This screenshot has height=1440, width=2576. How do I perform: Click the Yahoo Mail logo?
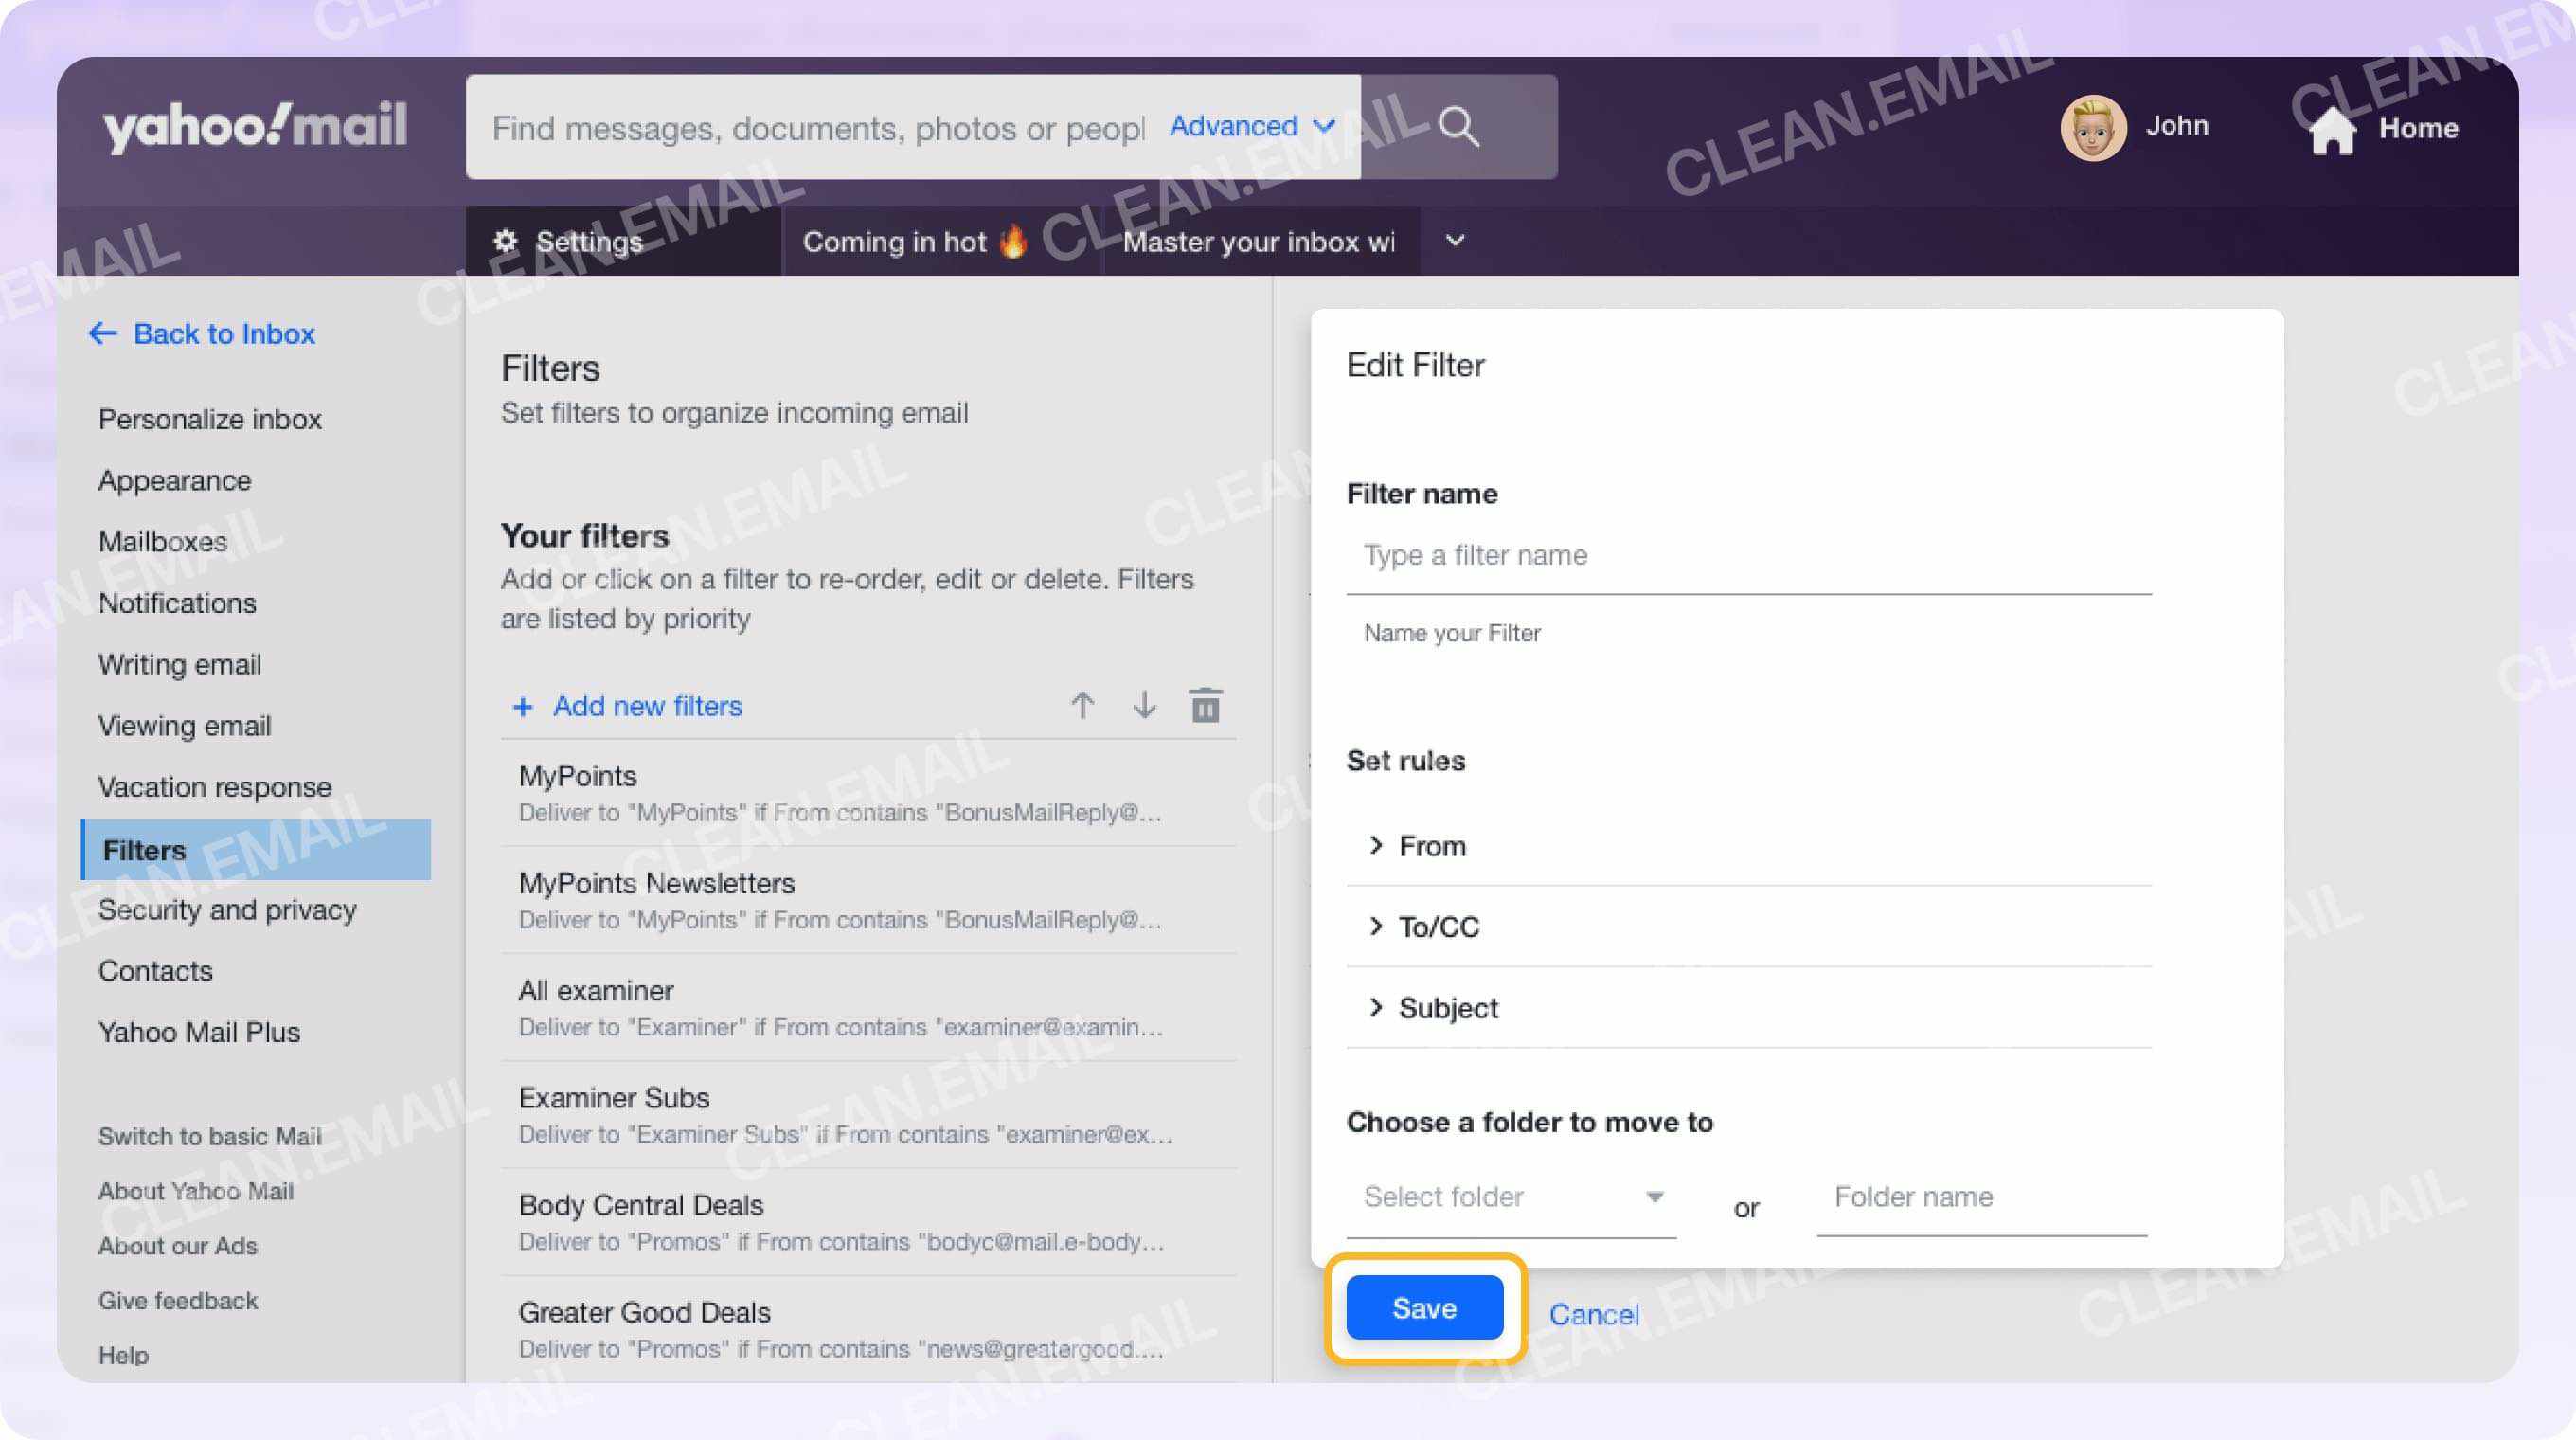255,124
